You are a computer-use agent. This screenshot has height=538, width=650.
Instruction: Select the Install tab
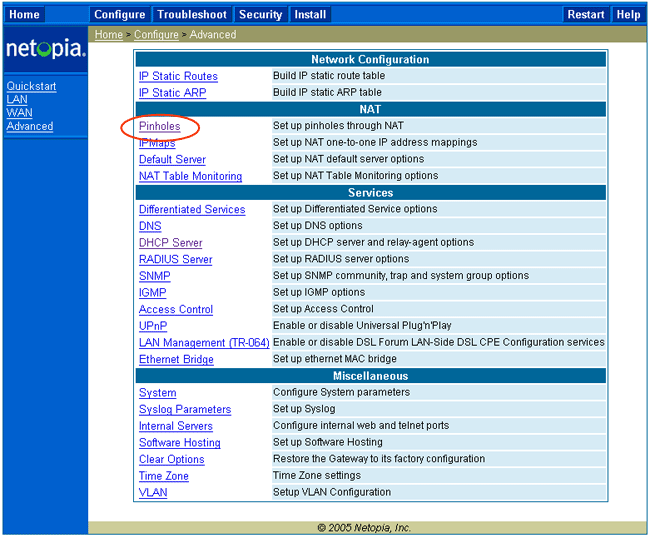[x=310, y=15]
